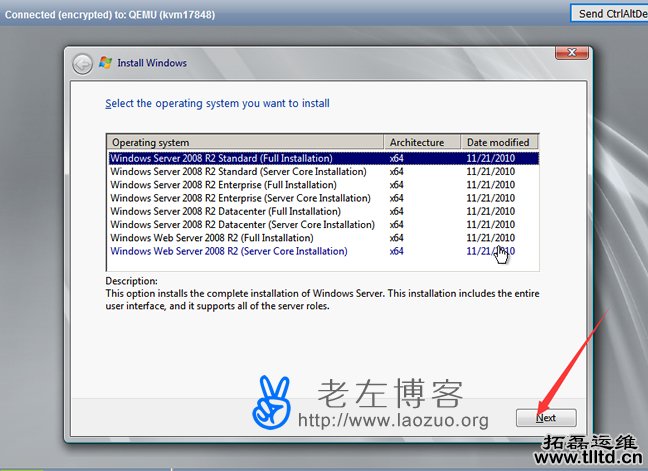Click the 11/21/2010 date in Datacenter (Full Installation) row
This screenshot has height=471, width=648.
pos(491,211)
